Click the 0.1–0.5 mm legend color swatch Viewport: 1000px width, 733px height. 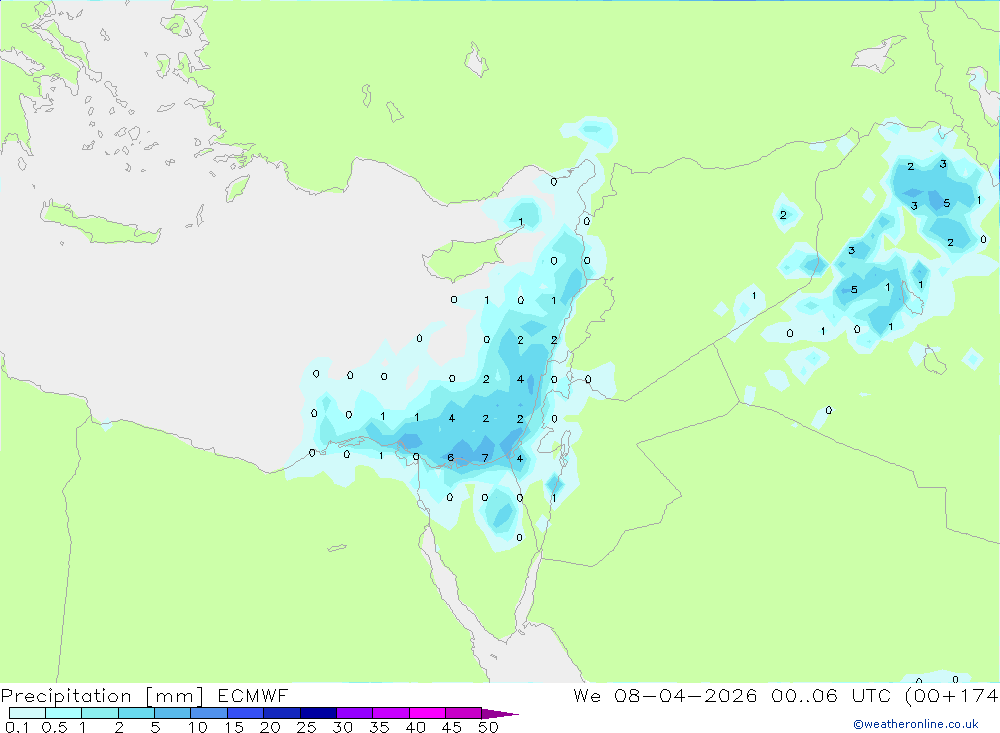click(27, 713)
